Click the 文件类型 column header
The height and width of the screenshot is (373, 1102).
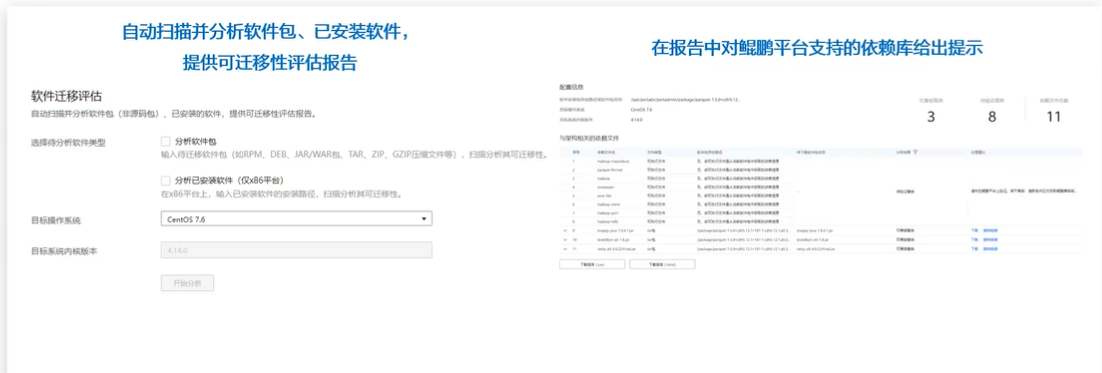tap(654, 152)
